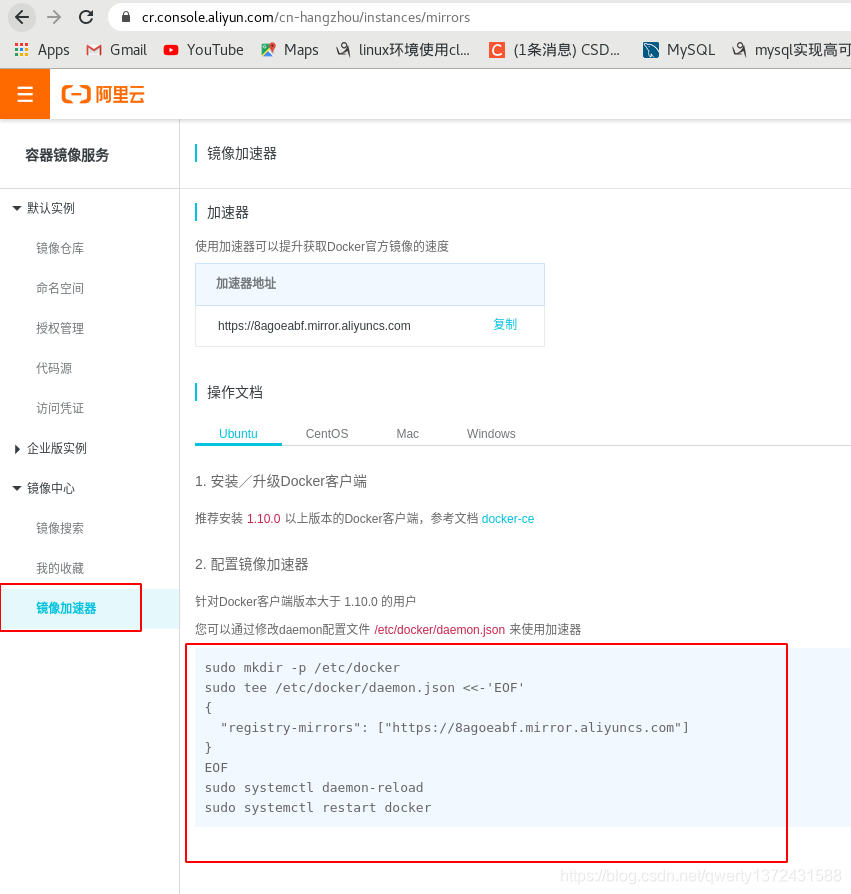Open the Apps grid bookmark
The height and width of the screenshot is (894, 851).
42,50
